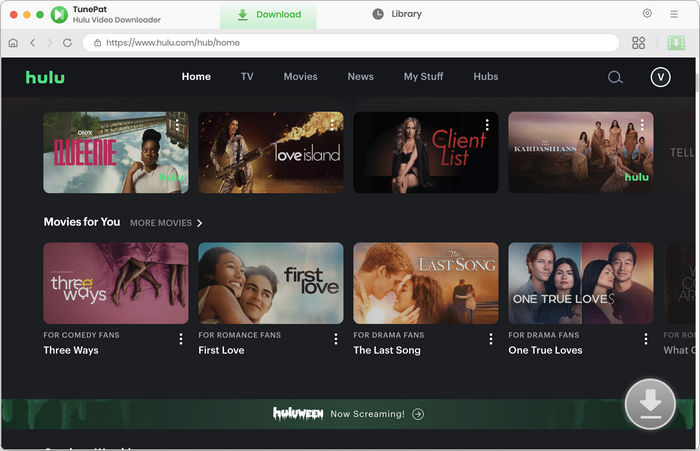The image size is (700, 451).
Task: Open The Last Song movie poster
Action: [426, 283]
